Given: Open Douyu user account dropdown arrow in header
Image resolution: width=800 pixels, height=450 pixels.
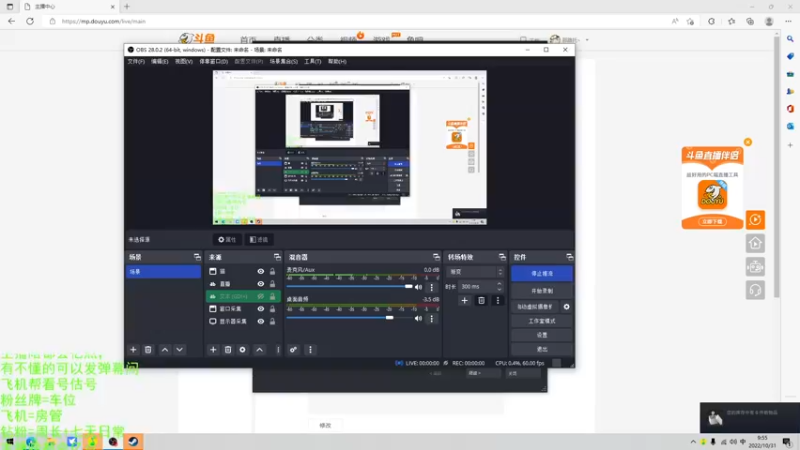Looking at the screenshot, I should (587, 40).
